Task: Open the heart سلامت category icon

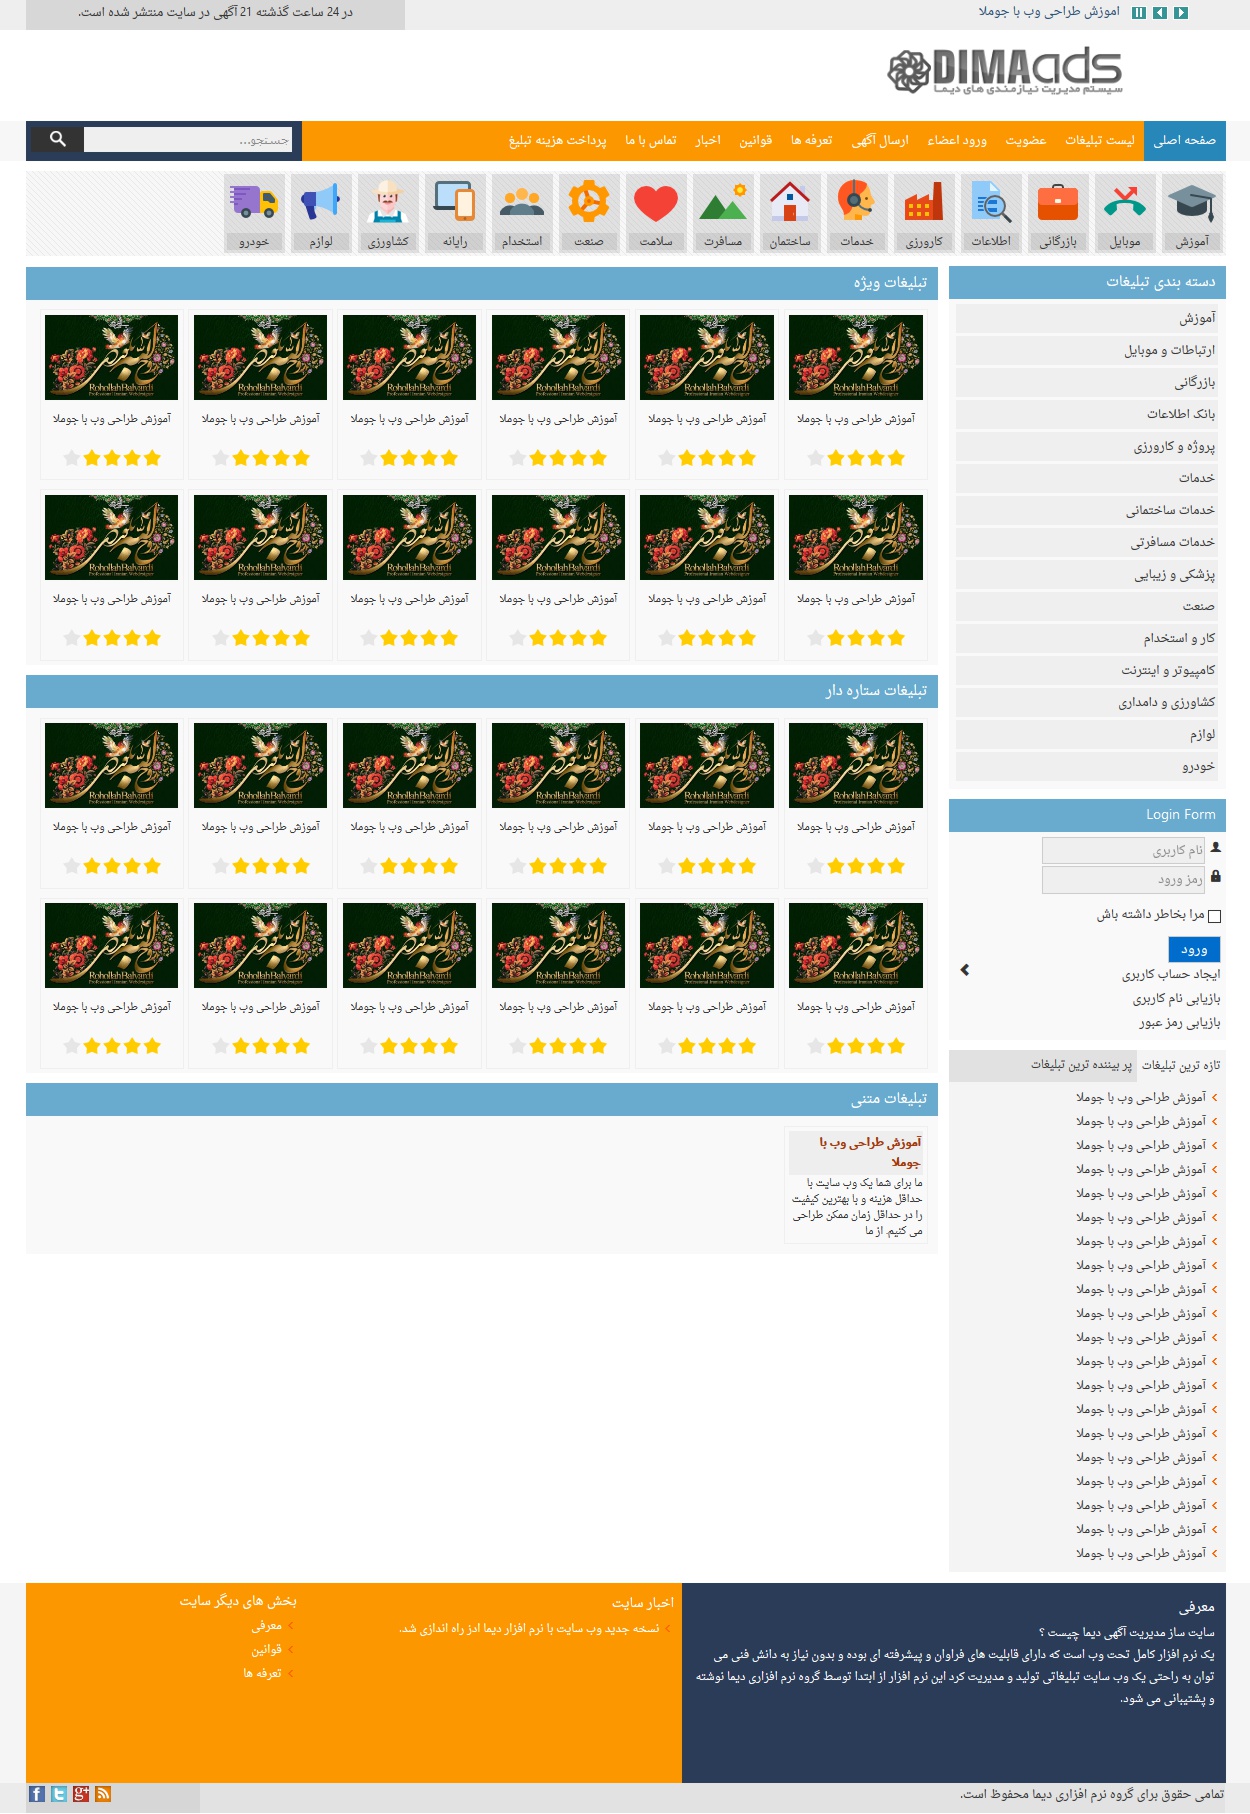Action: [656, 203]
